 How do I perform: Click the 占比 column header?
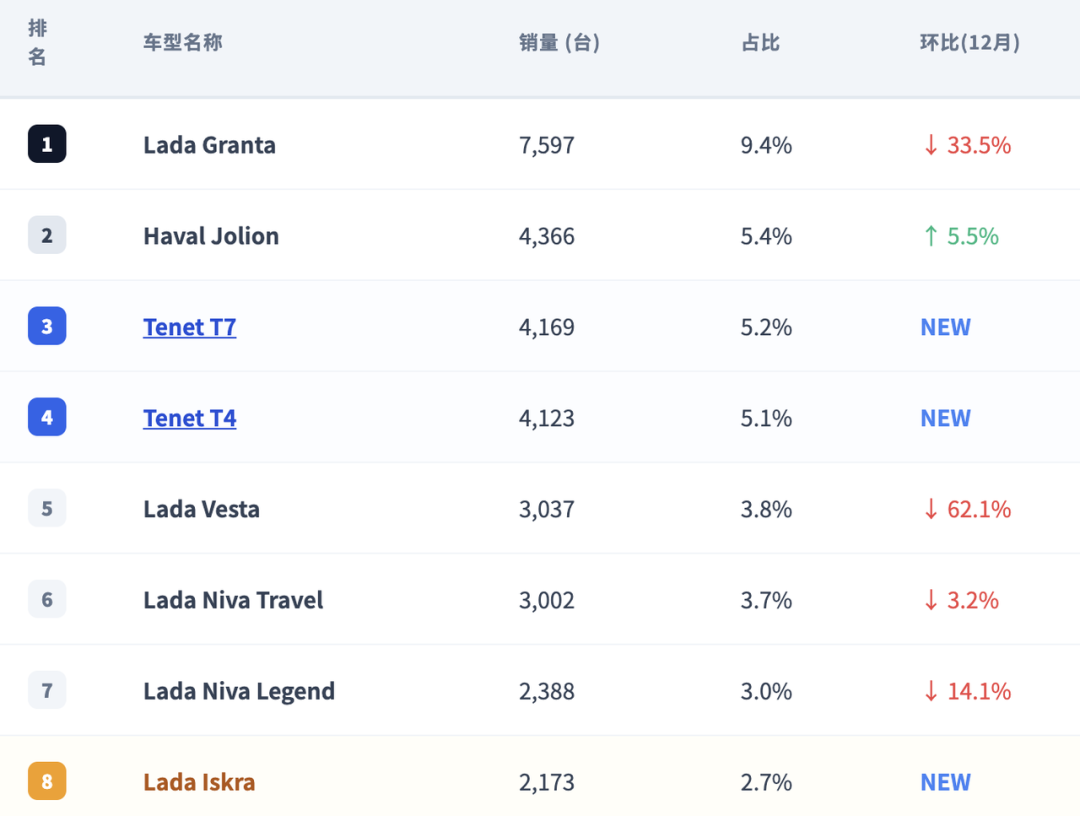point(760,43)
